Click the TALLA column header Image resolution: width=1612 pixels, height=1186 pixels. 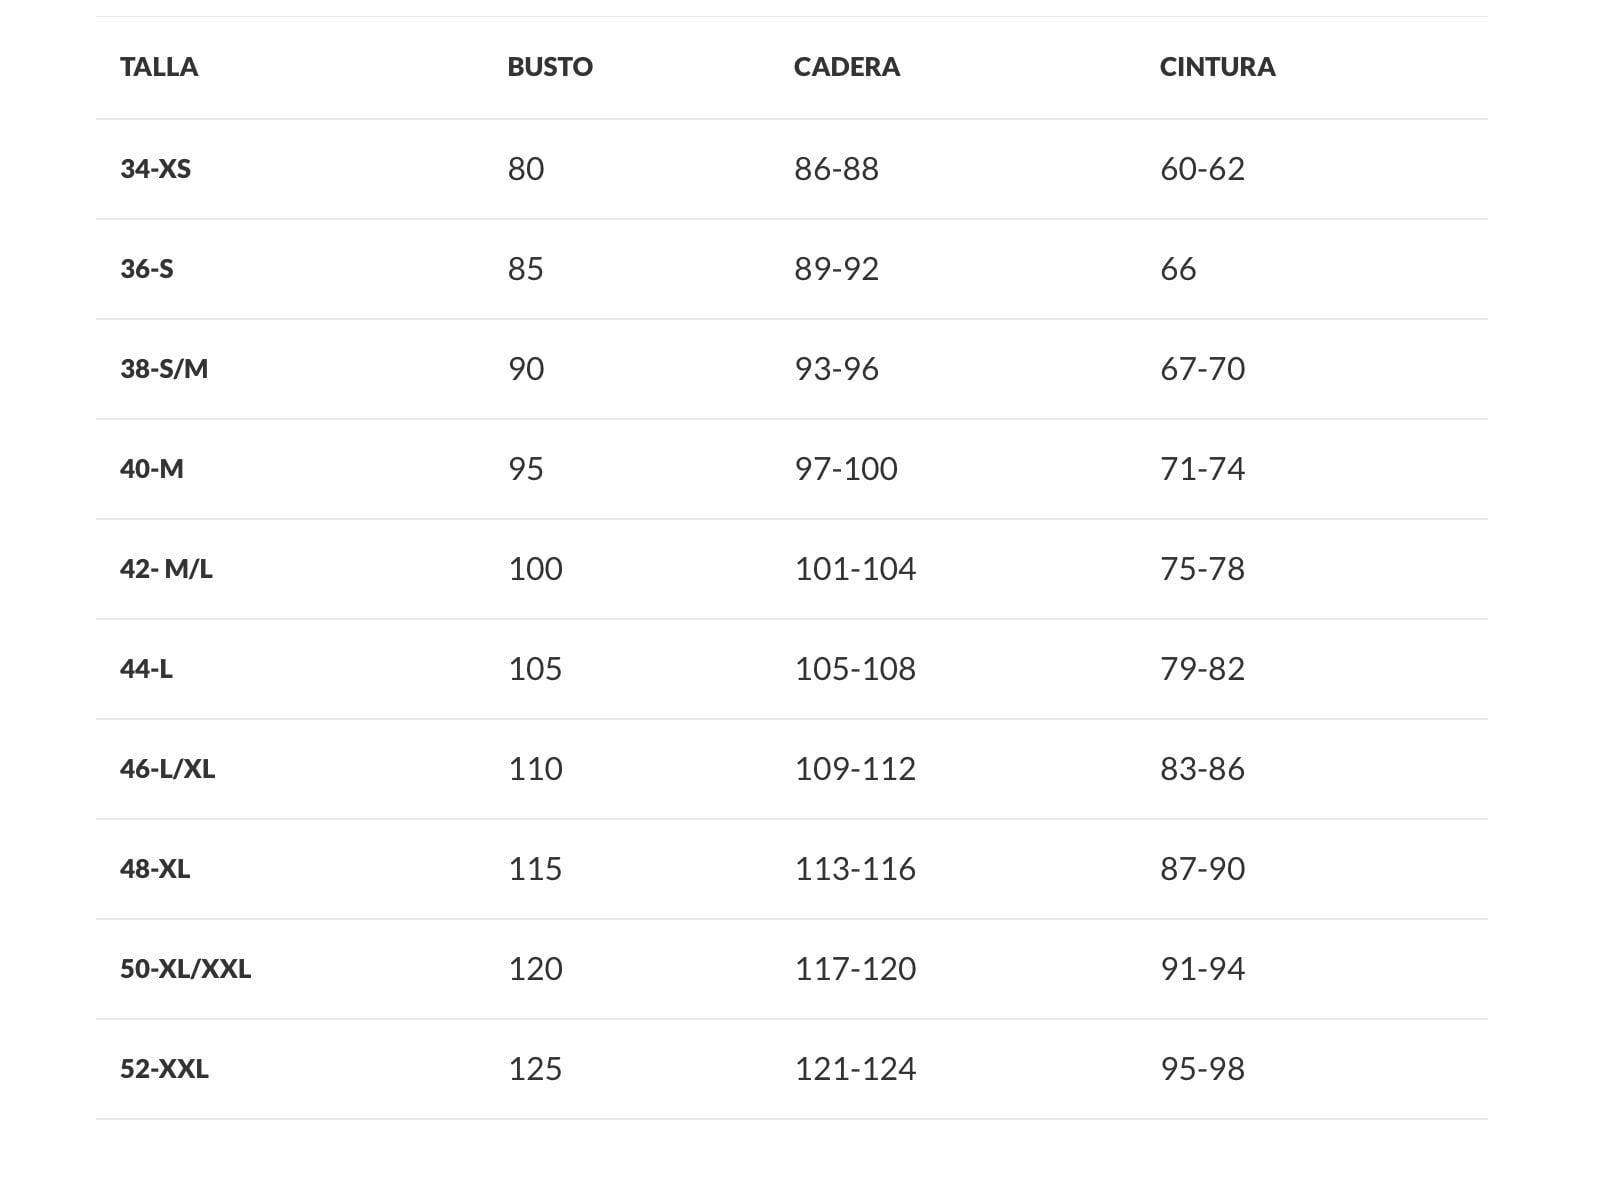tap(159, 67)
